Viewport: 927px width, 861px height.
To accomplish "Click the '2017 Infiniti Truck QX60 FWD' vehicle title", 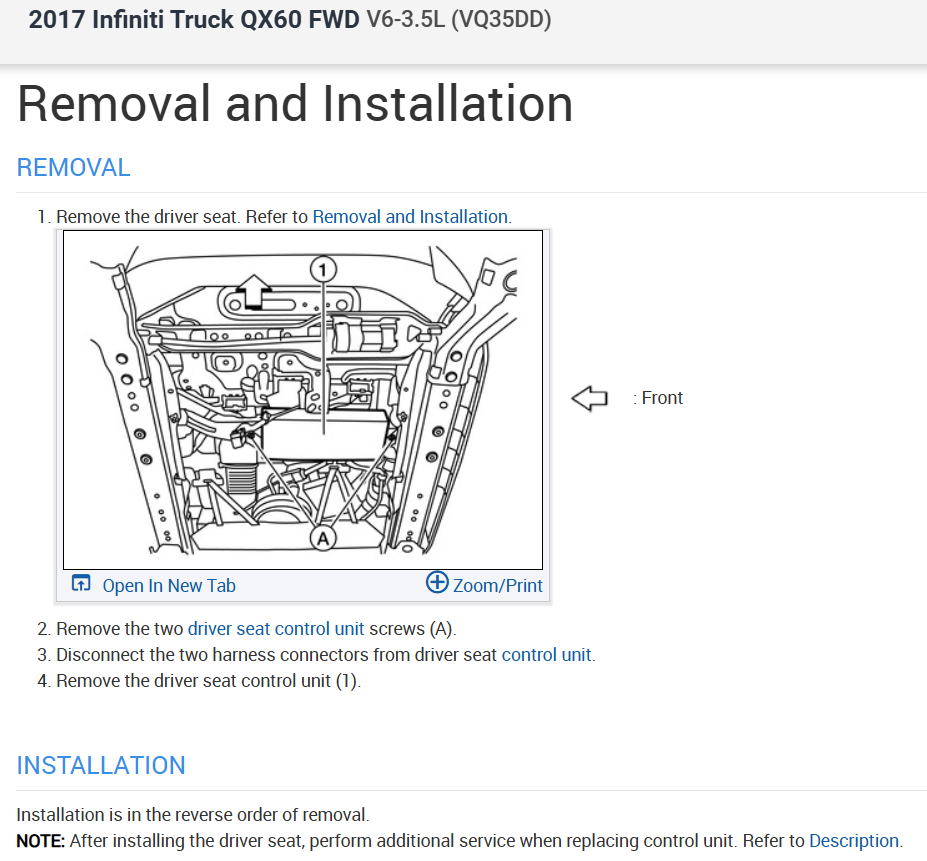I will click(194, 20).
